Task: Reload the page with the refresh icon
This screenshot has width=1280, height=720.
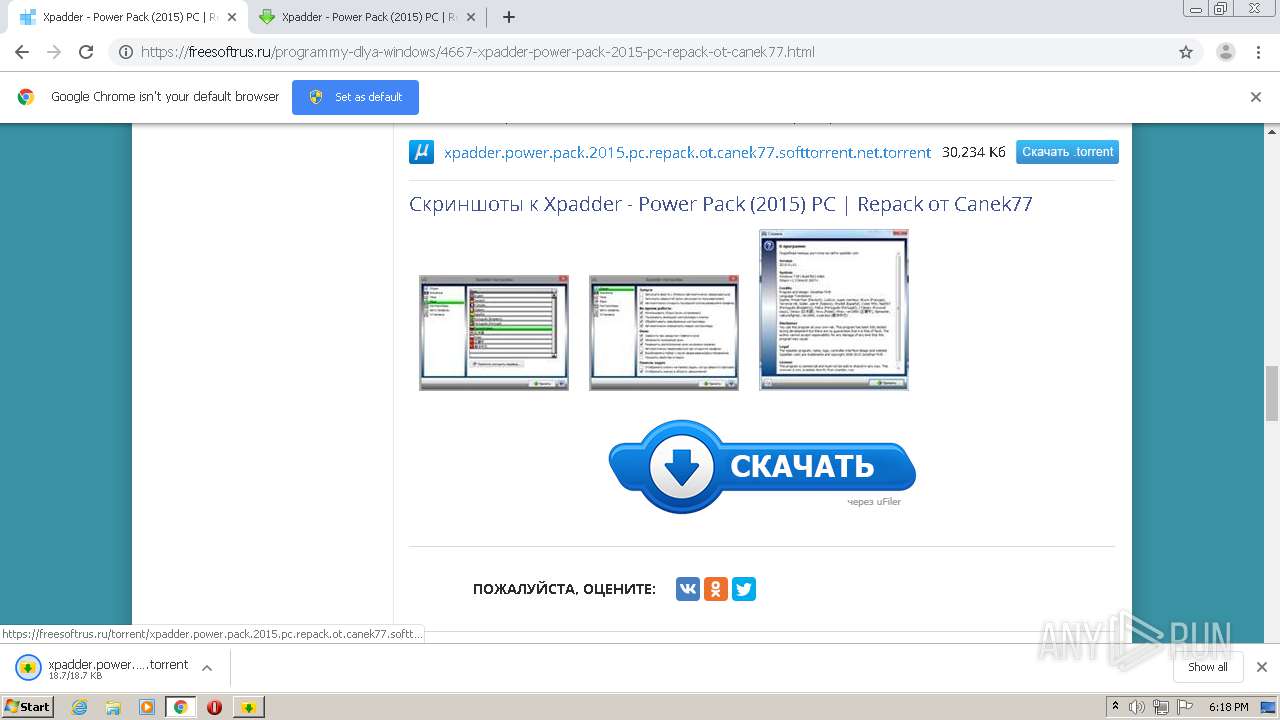Action: click(x=86, y=52)
